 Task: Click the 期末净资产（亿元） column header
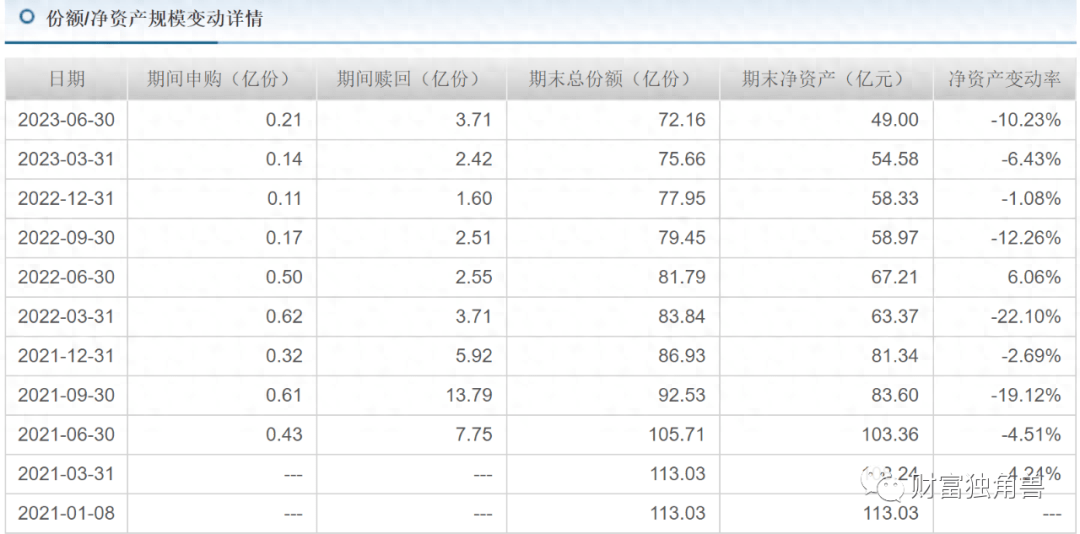(x=823, y=79)
